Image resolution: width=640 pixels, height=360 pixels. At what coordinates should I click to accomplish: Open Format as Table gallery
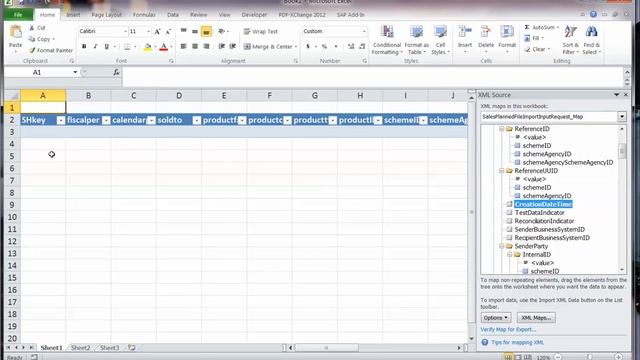(x=416, y=40)
